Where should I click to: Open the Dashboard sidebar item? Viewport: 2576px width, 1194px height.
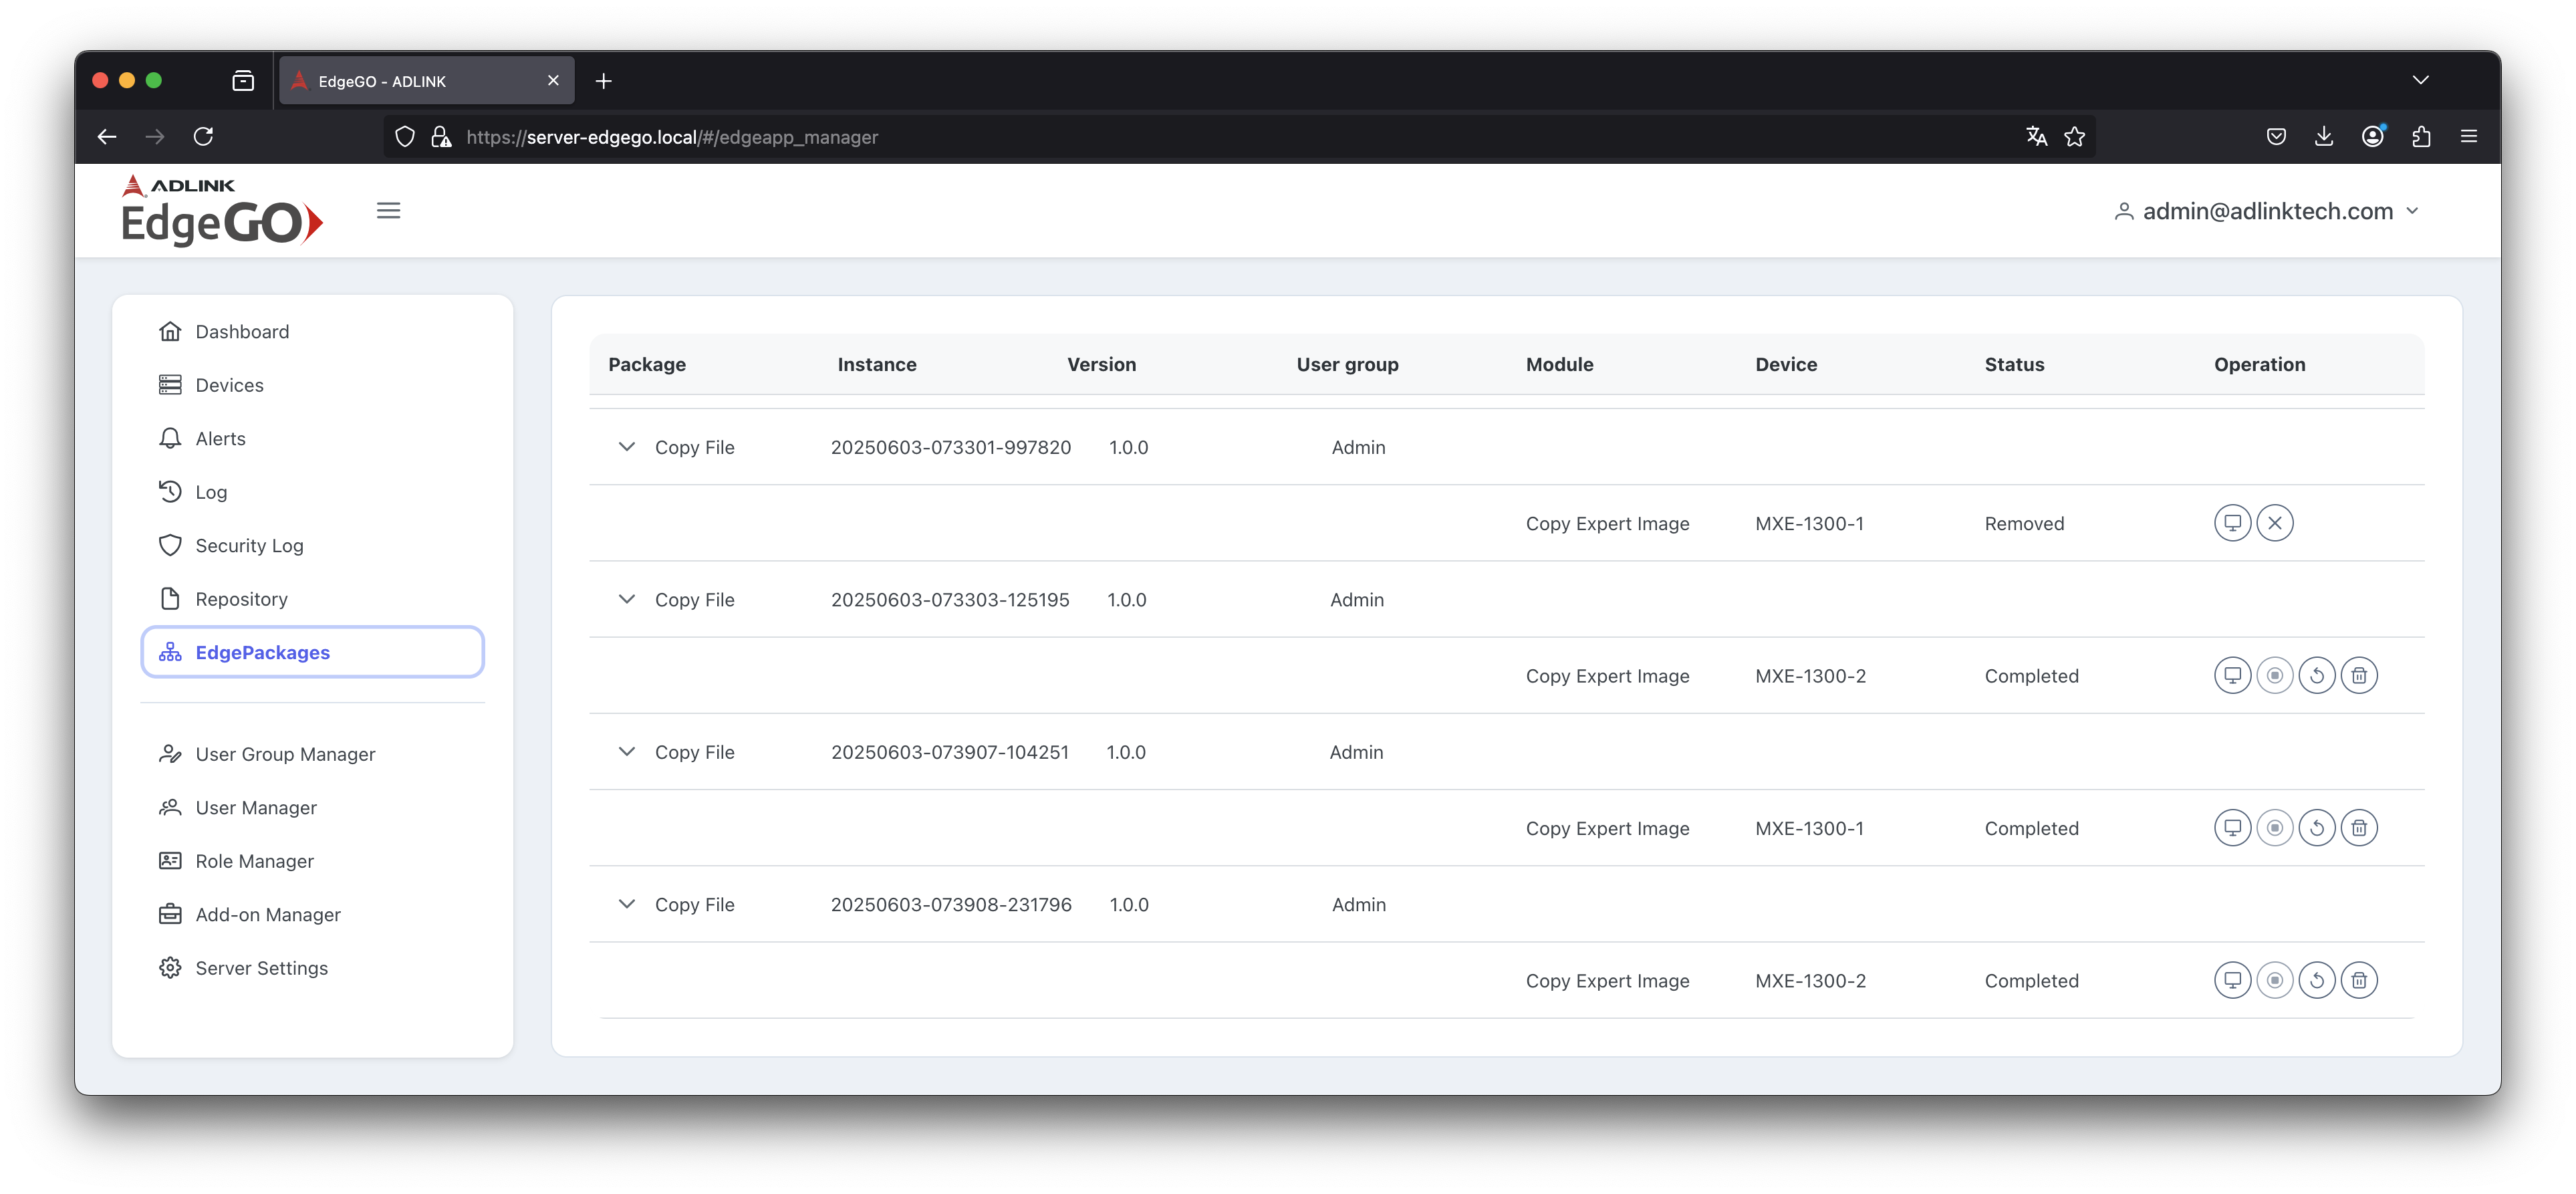tap(242, 332)
